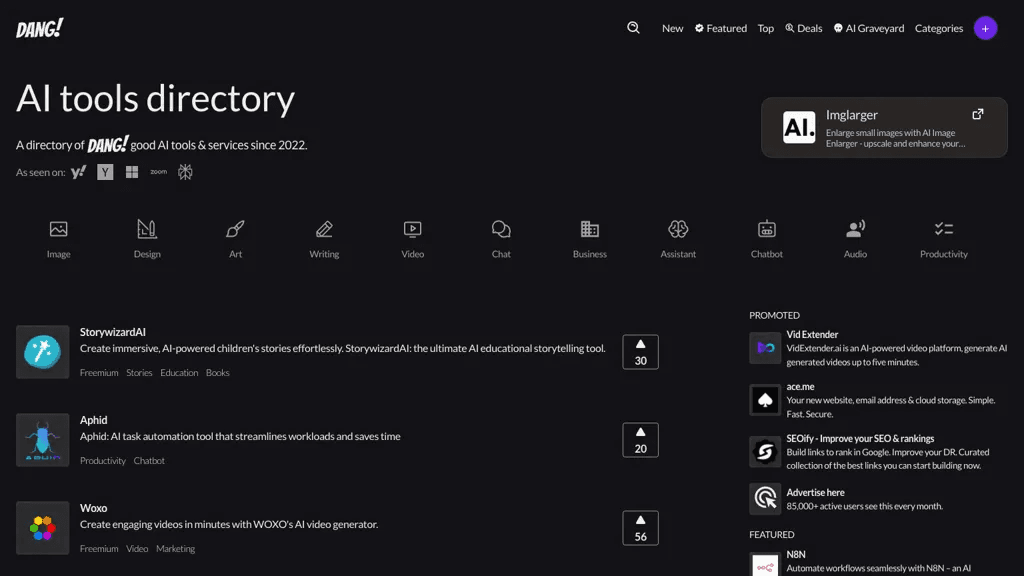Open the Vid Extender promoted link
The width and height of the screenshot is (1024, 576).
[812, 334]
